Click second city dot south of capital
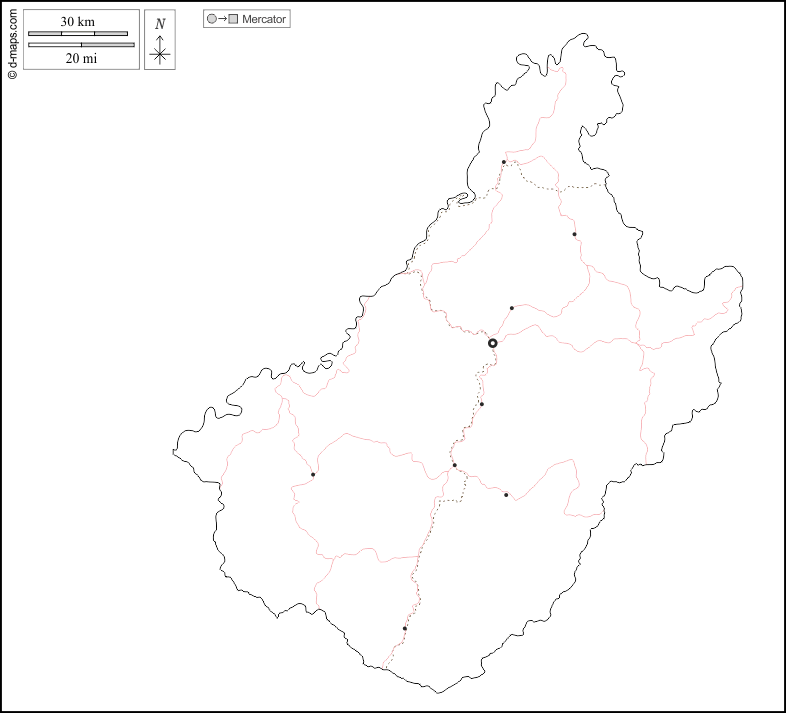Screen dimensions: 786x713 [x=454, y=465]
